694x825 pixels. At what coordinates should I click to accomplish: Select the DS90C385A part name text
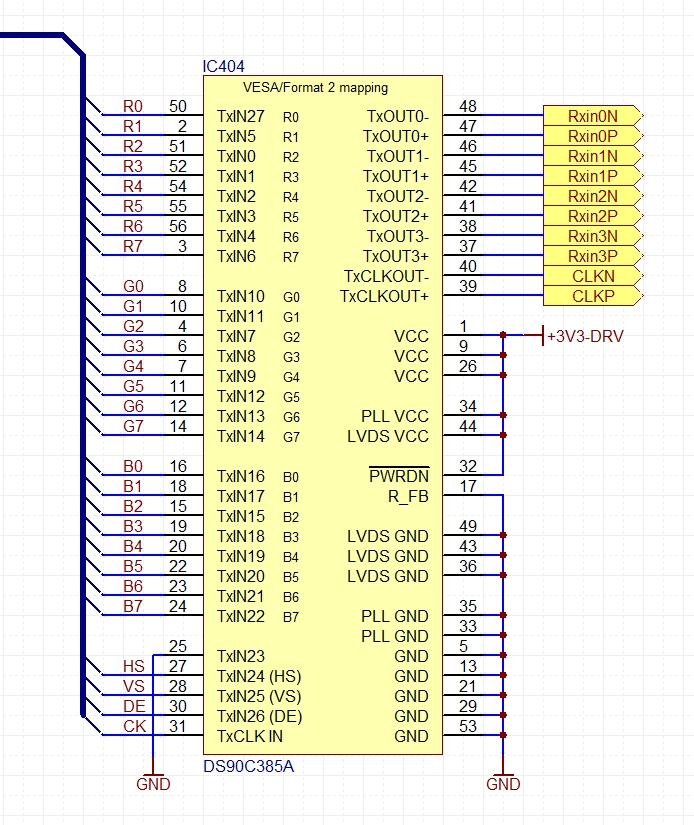248,766
